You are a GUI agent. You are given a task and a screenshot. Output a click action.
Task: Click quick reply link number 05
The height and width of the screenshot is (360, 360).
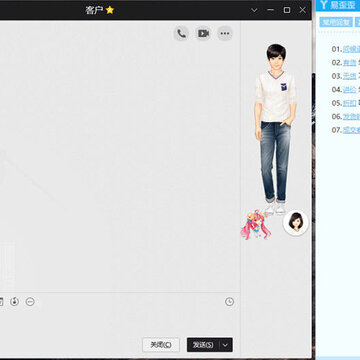349,103
